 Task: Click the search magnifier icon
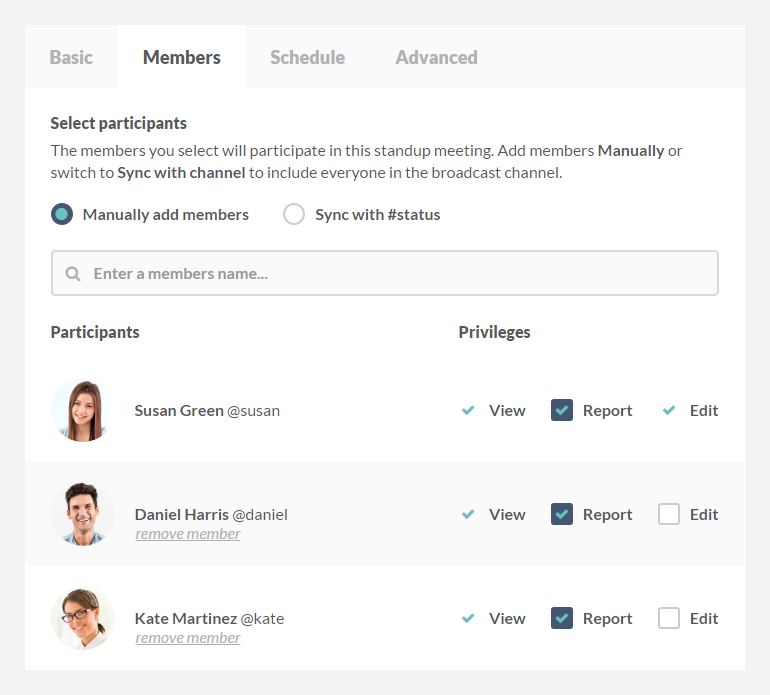(x=73, y=273)
